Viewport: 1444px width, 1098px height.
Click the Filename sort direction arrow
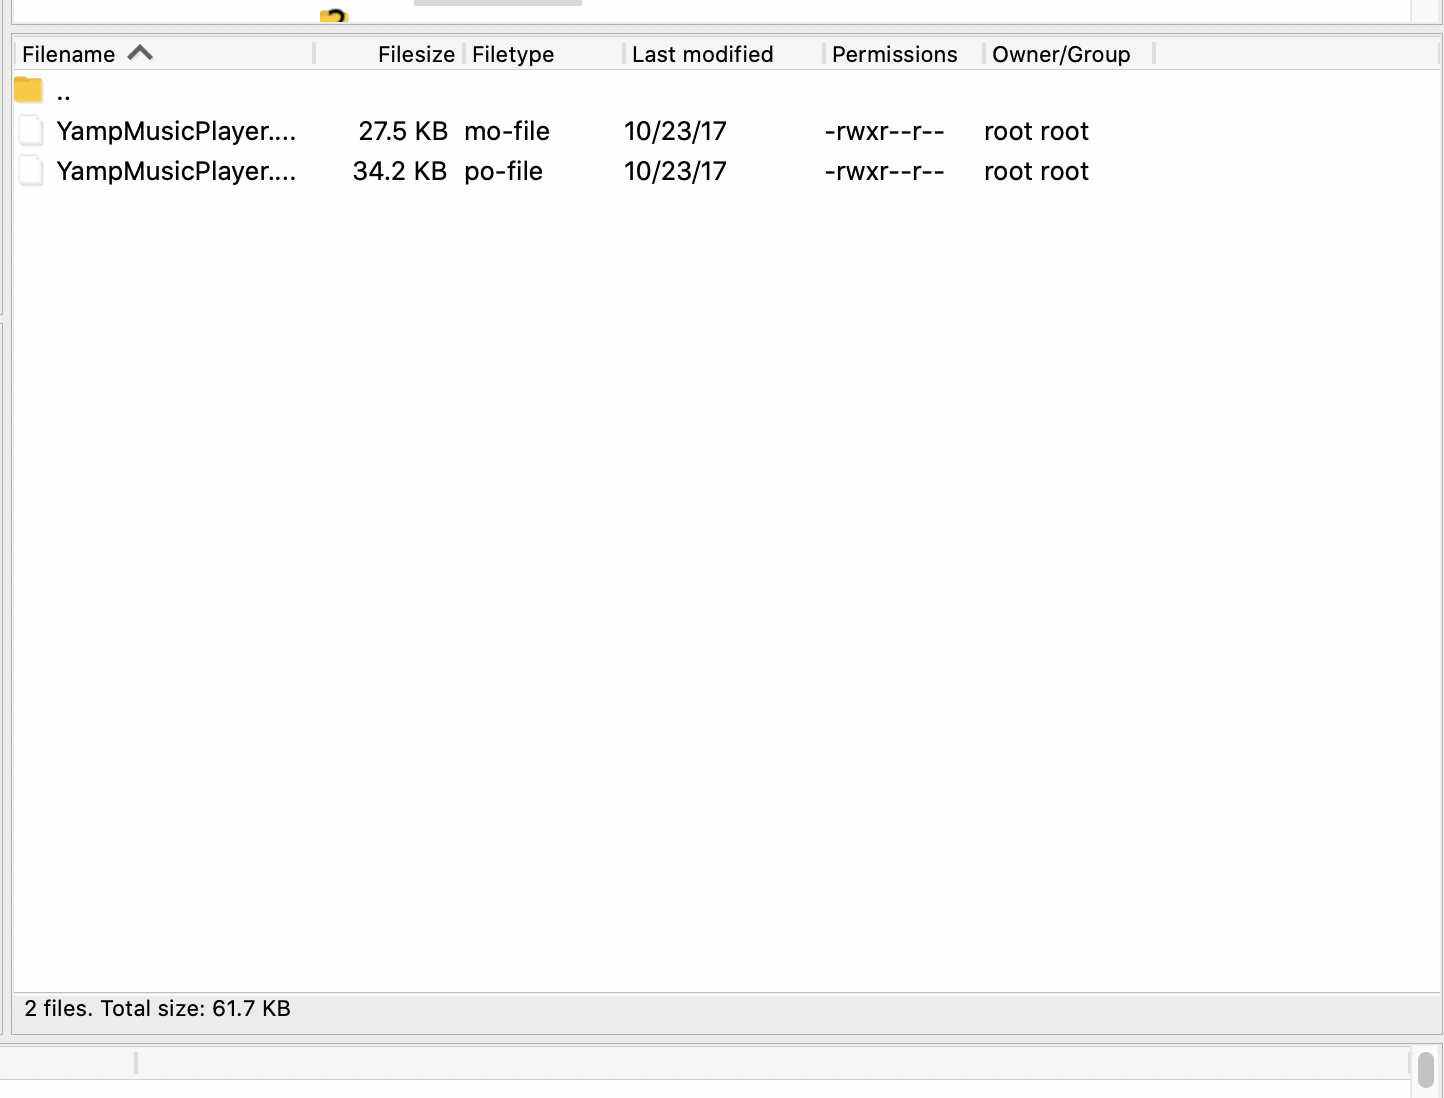click(140, 53)
